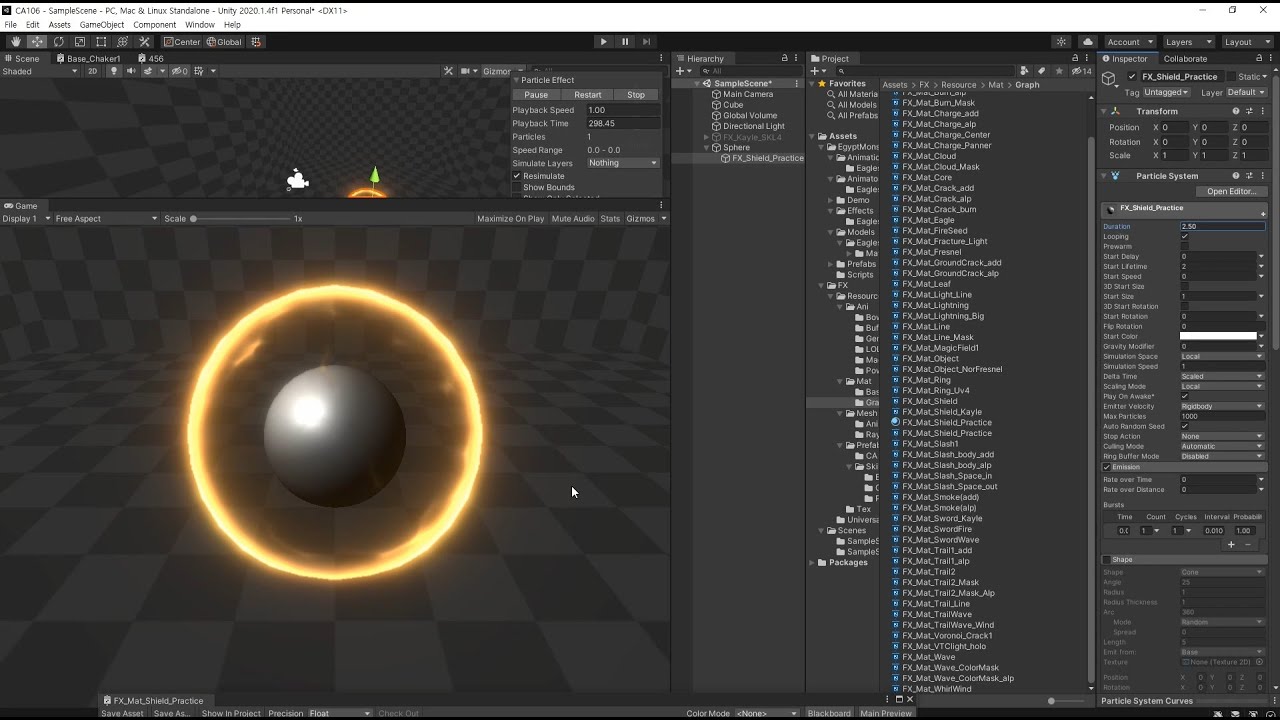Open custom editor tools

click(144, 42)
